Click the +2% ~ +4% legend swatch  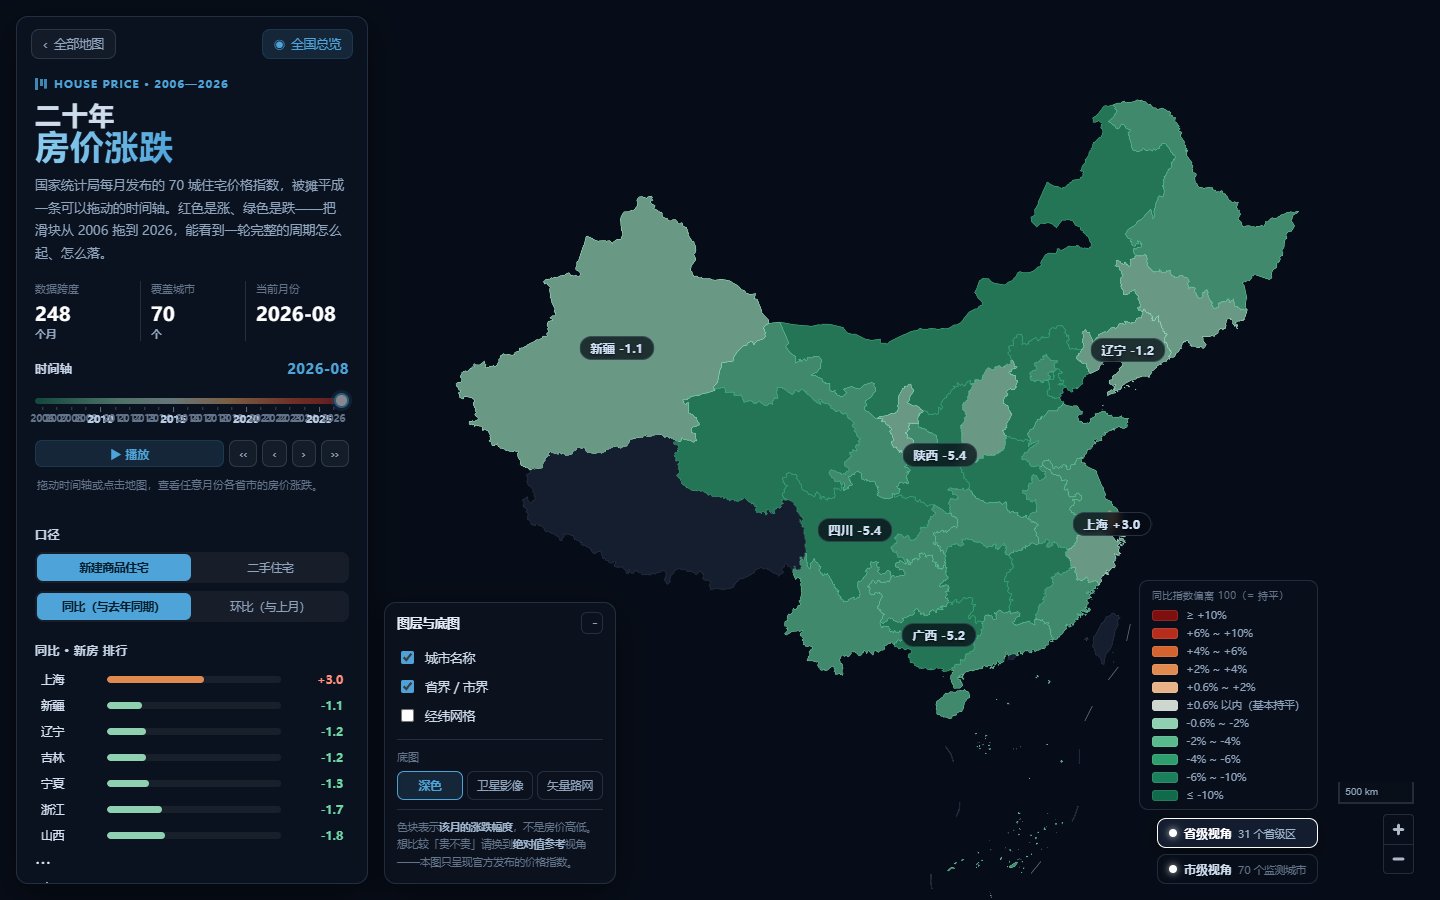1165,669
